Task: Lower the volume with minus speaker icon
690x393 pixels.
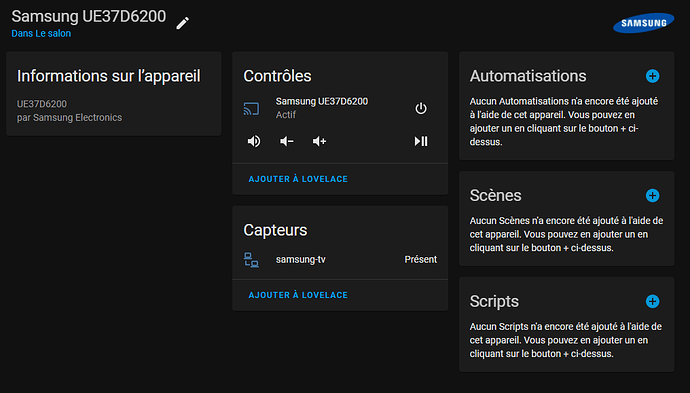Action: tap(286, 141)
